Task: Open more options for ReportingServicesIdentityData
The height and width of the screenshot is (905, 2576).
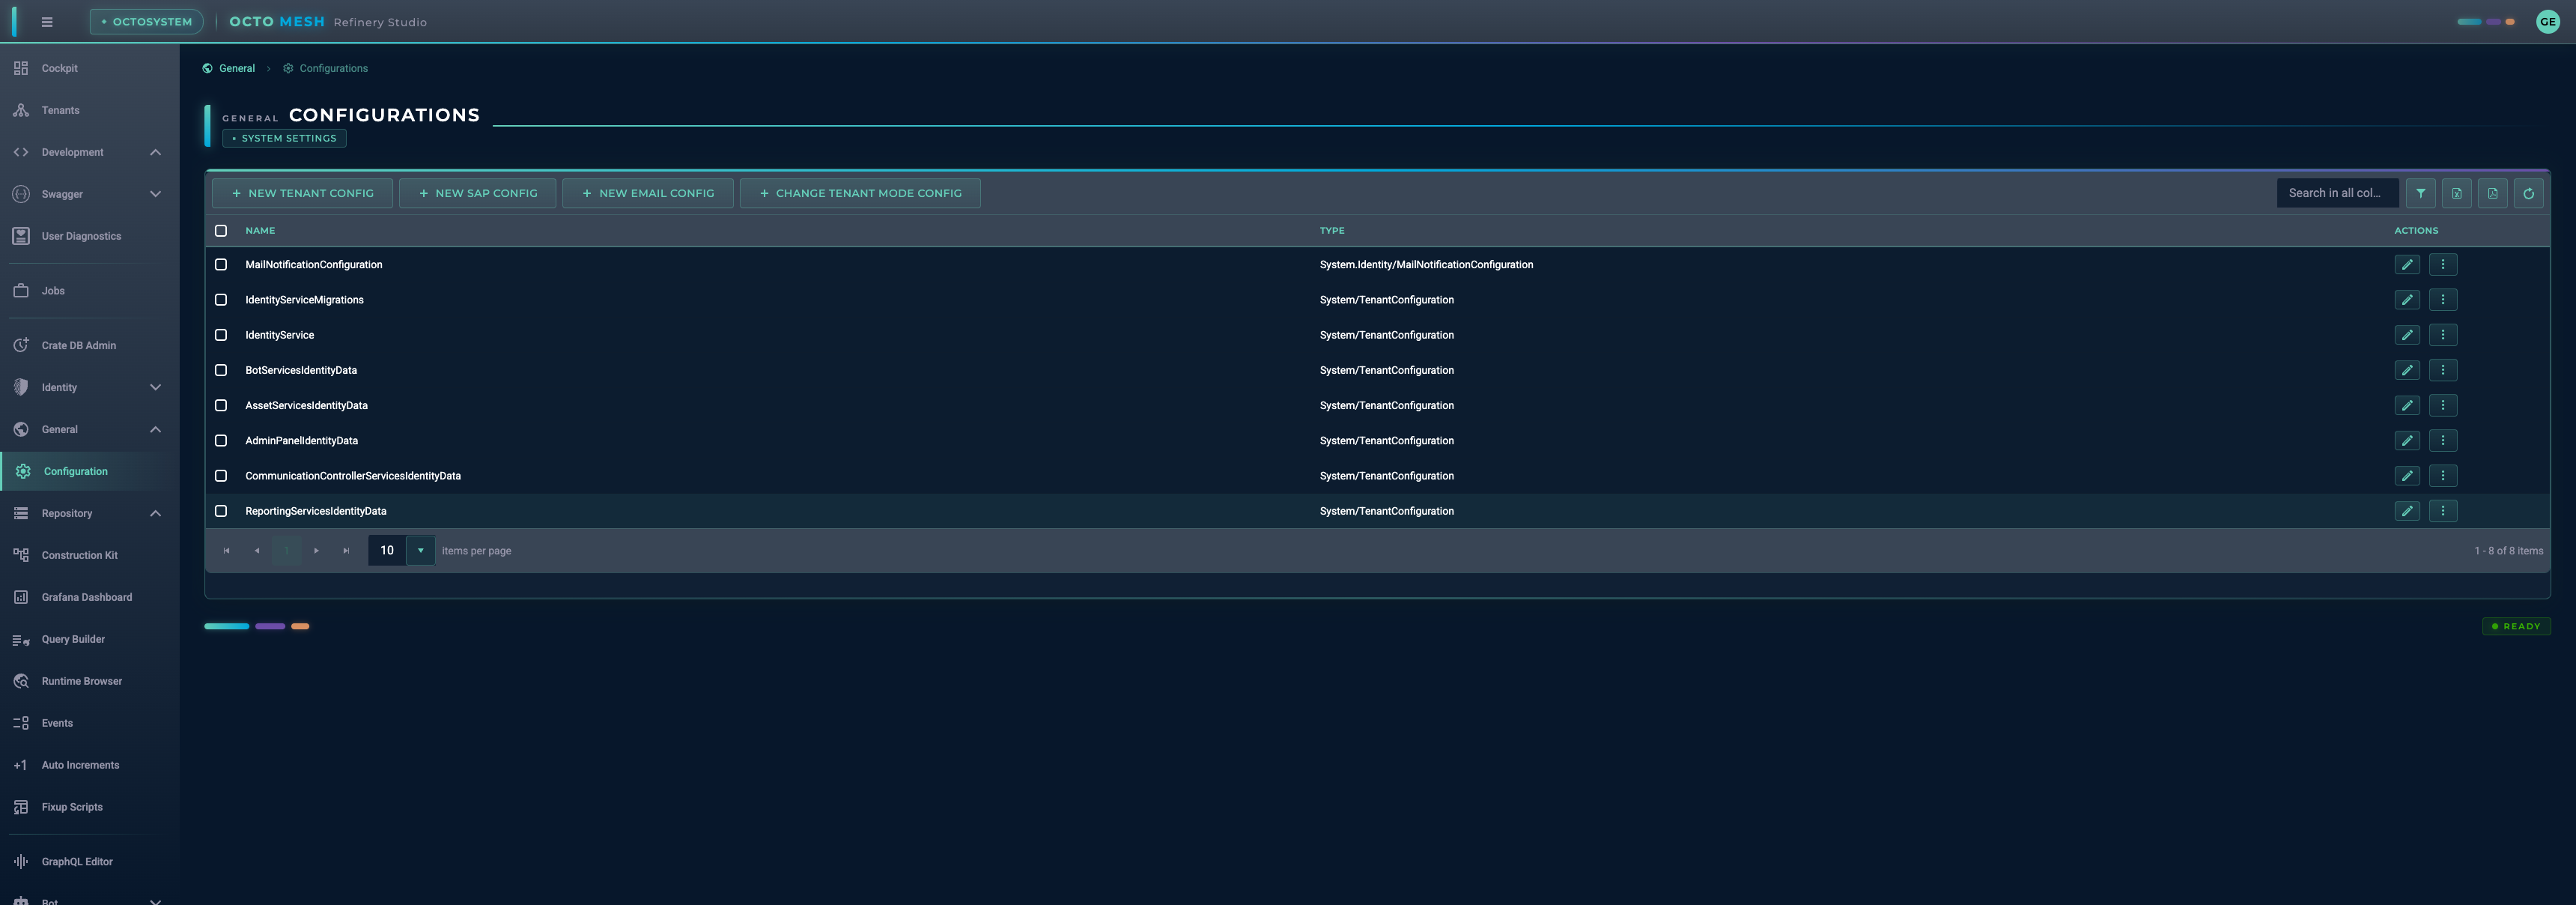Action: (x=2443, y=511)
